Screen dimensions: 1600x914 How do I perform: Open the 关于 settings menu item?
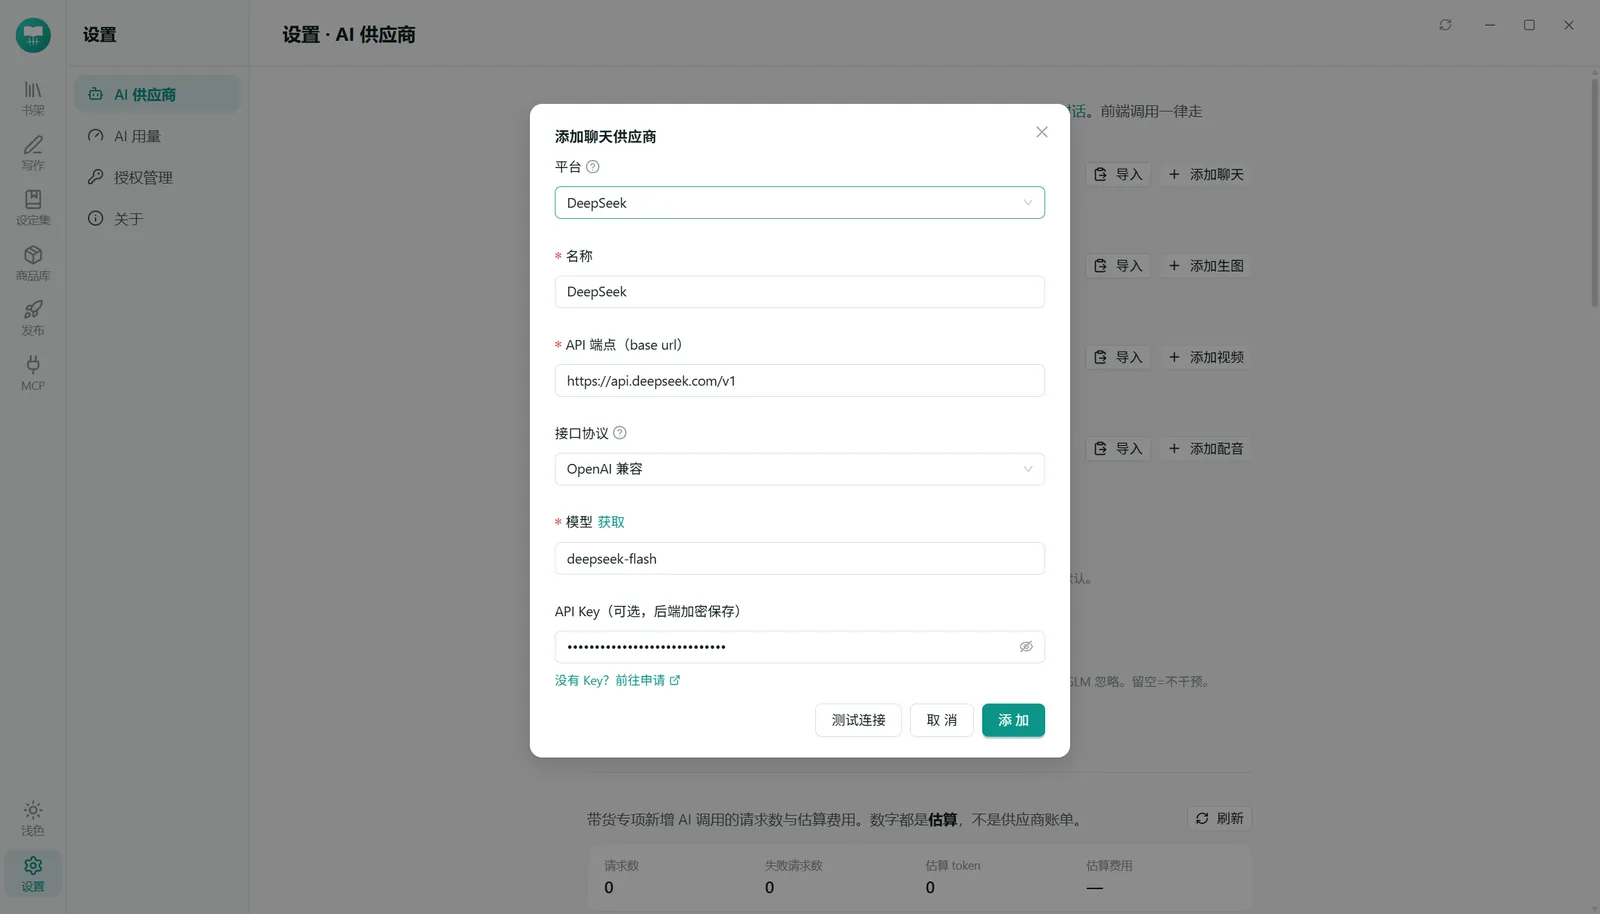pos(157,219)
